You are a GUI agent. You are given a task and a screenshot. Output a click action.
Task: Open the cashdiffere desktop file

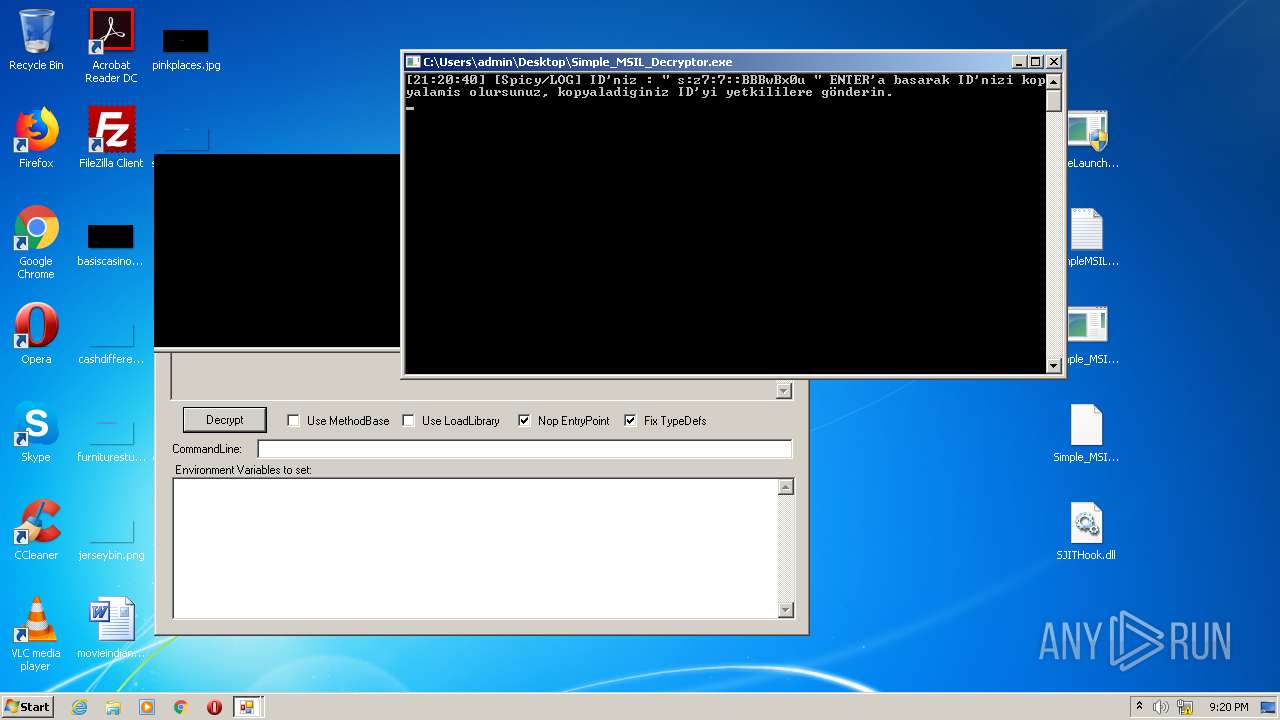(x=111, y=342)
